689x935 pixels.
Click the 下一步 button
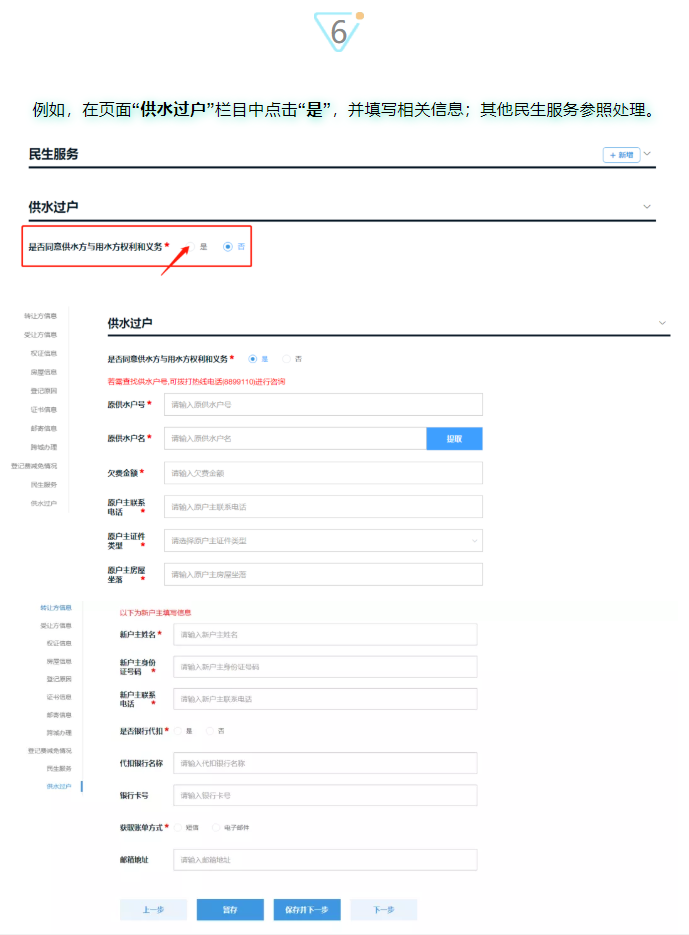383,910
